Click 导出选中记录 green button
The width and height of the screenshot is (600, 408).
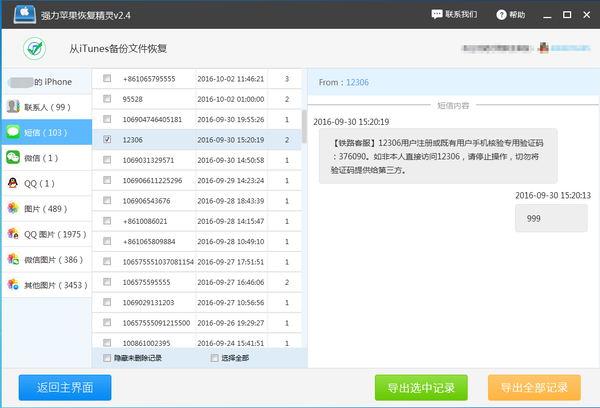tap(421, 387)
